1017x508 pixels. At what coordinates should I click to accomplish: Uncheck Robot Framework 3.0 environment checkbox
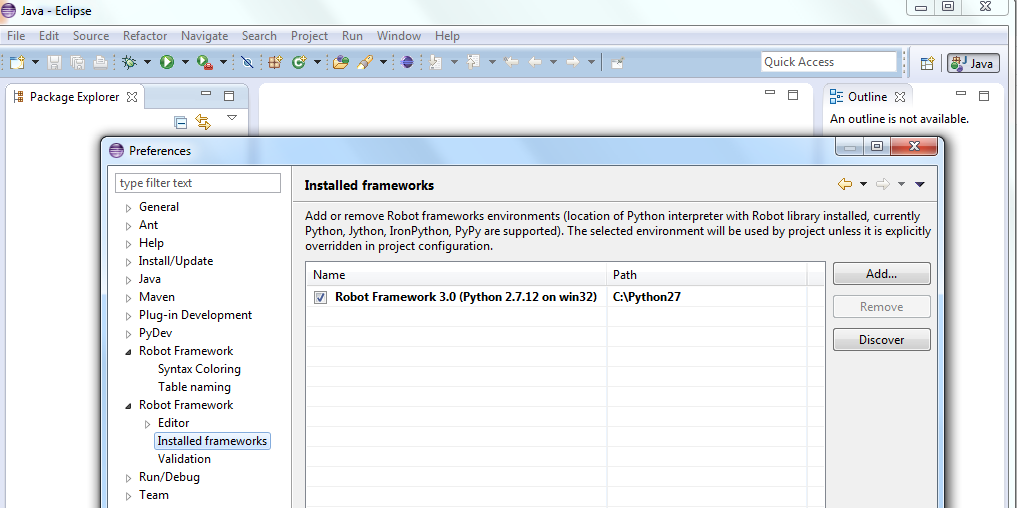pos(320,298)
